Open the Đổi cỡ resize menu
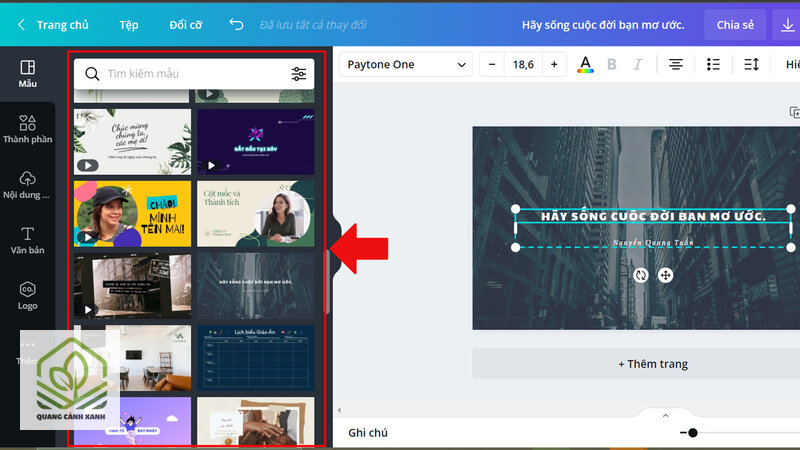 pos(186,24)
